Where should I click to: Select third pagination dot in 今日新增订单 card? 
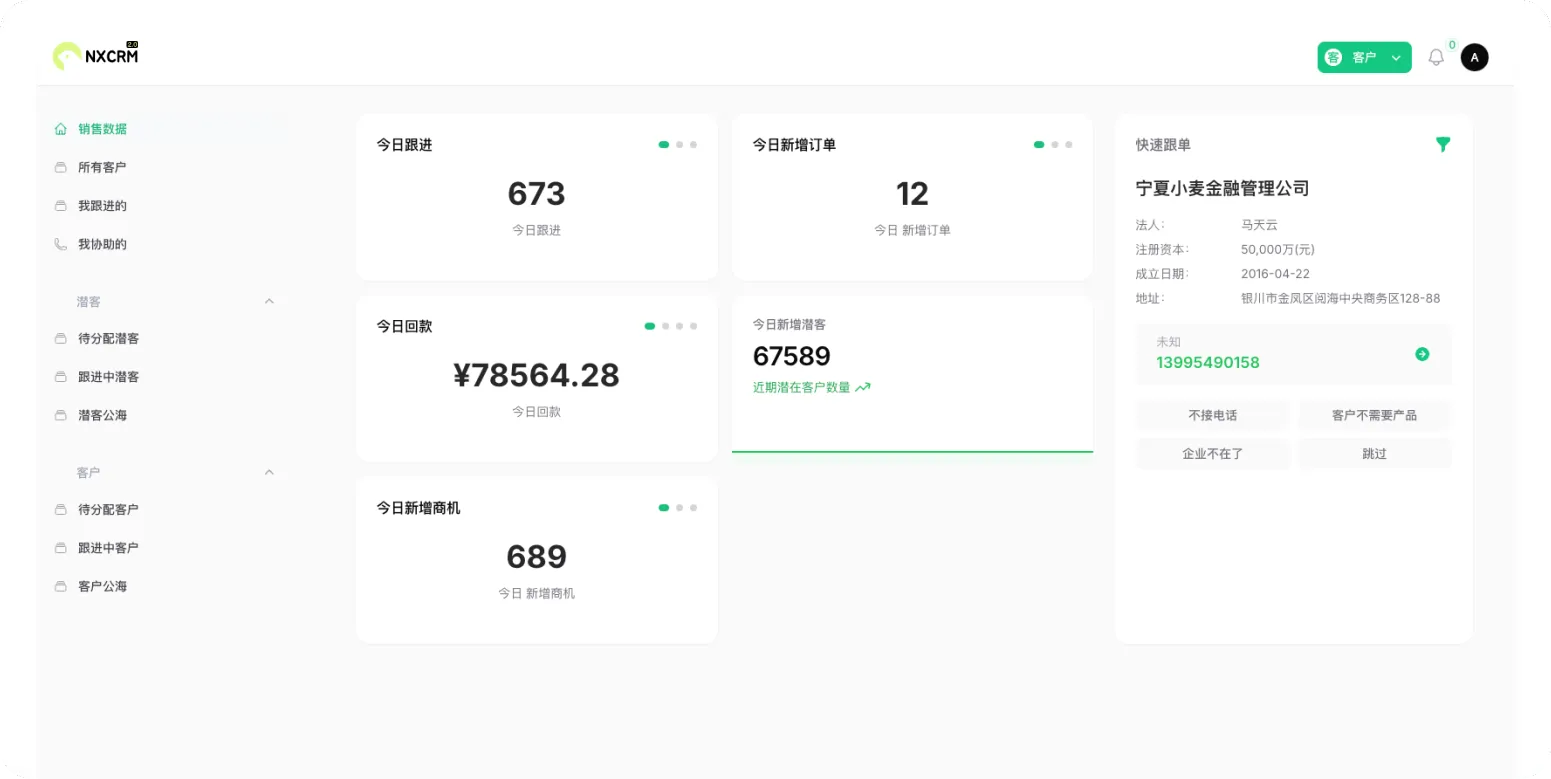[1068, 145]
